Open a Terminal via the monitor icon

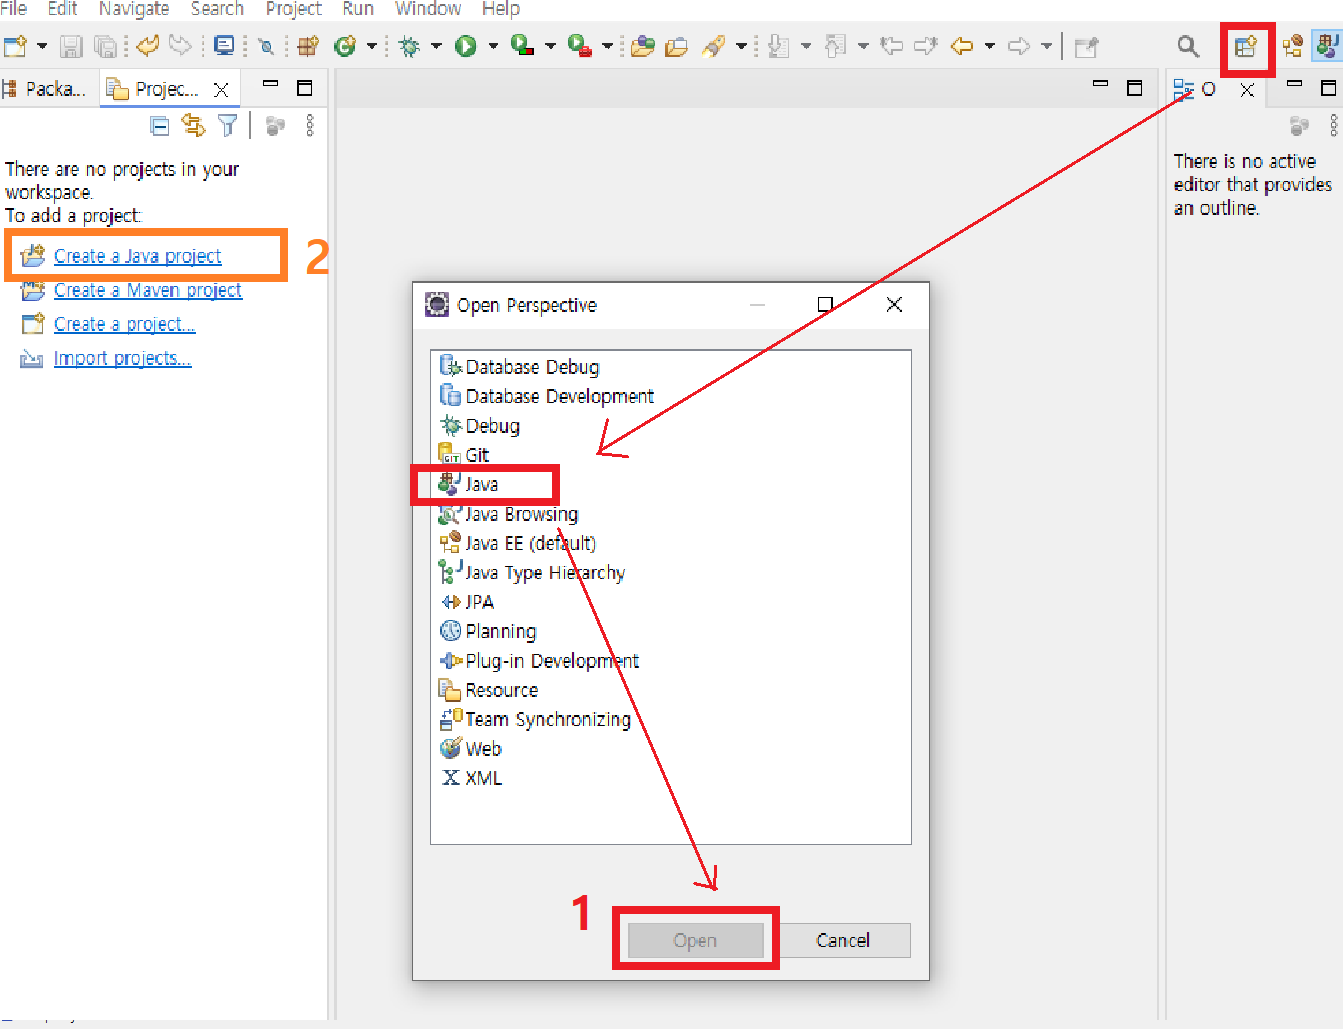point(224,46)
